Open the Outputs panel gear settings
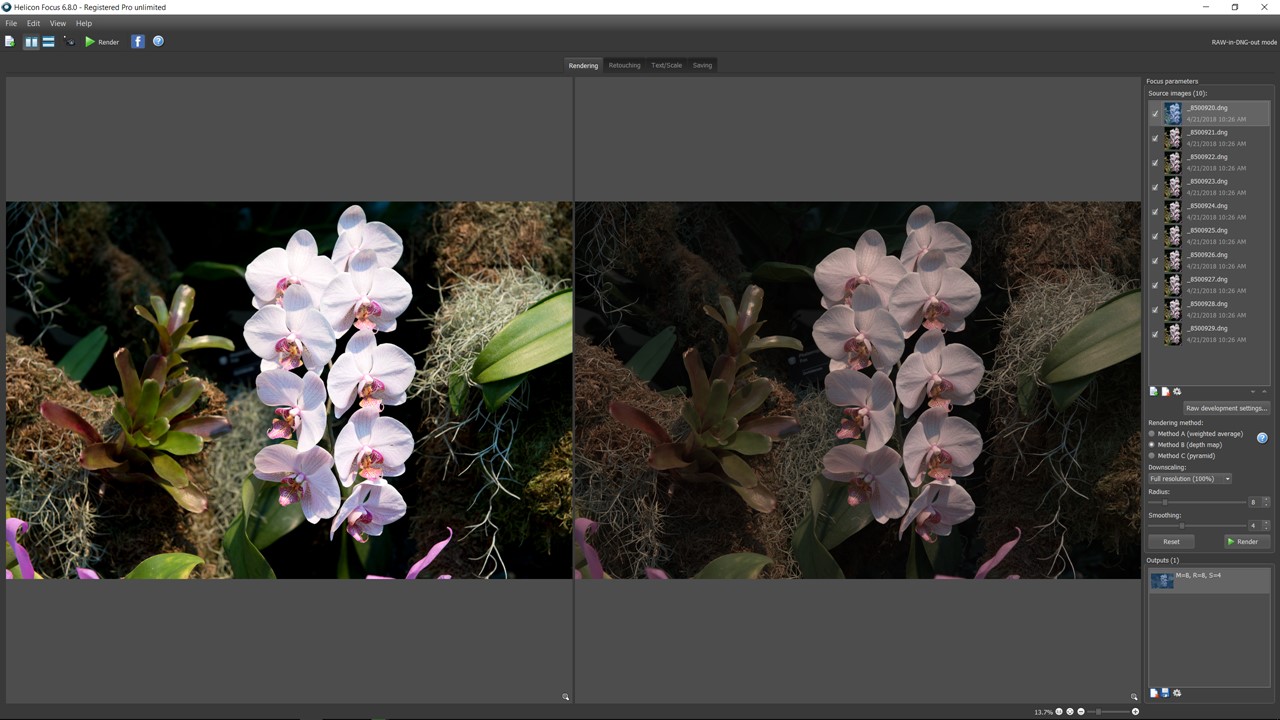1280x720 pixels. (x=1177, y=693)
